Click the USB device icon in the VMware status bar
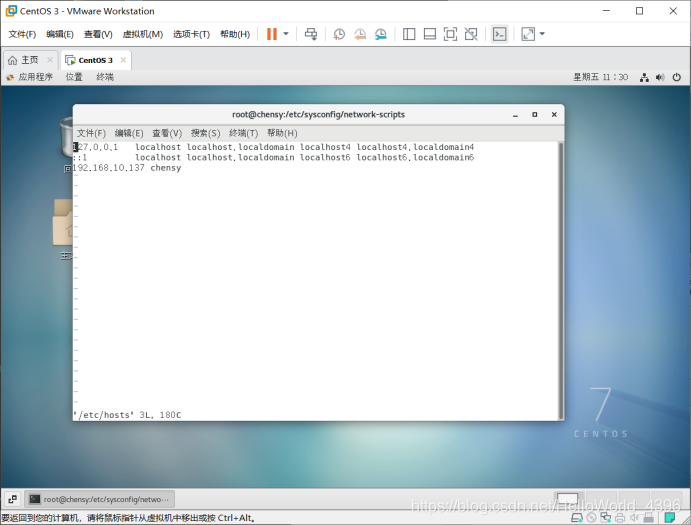691x525 pixels. click(649, 518)
